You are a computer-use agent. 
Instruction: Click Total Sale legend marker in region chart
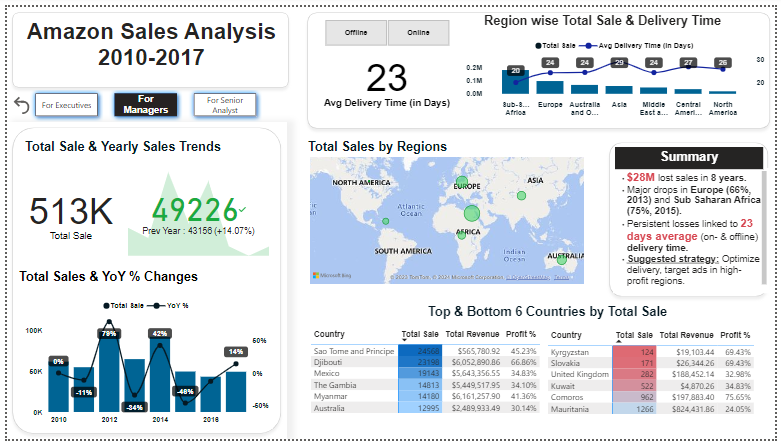(539, 45)
